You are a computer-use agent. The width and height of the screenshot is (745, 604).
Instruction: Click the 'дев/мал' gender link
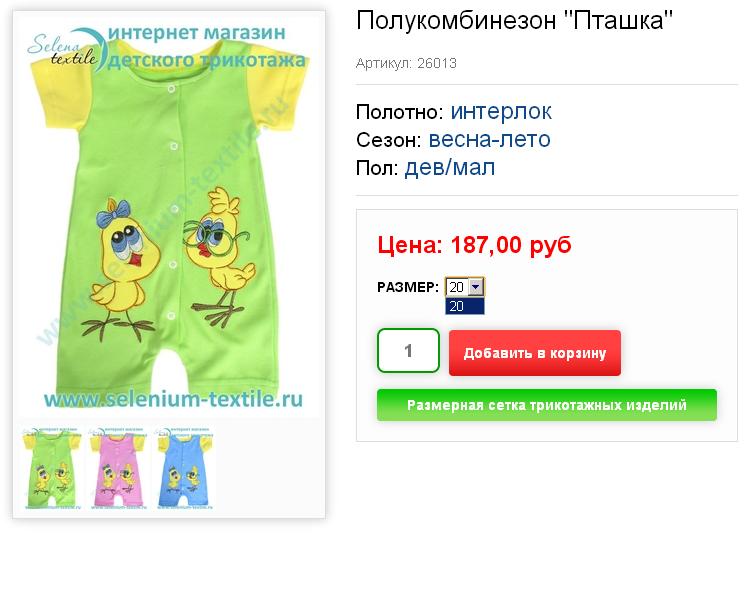(449, 167)
